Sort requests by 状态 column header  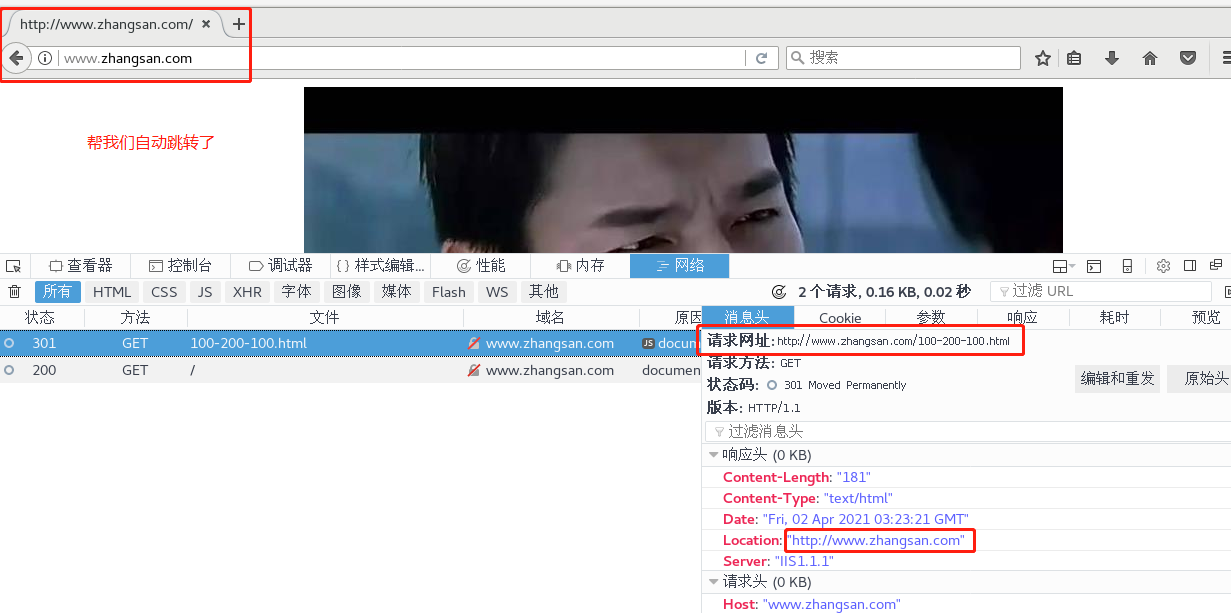(40, 317)
